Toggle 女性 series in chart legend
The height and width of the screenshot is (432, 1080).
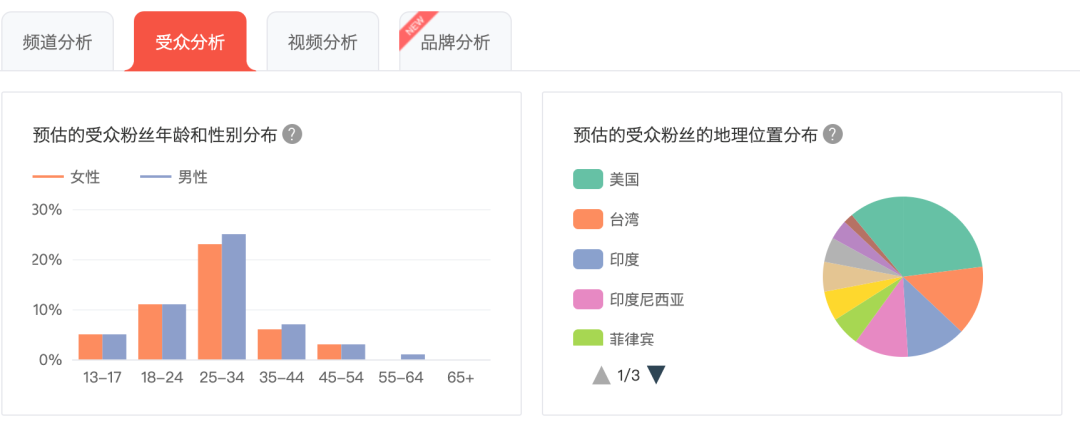66,178
